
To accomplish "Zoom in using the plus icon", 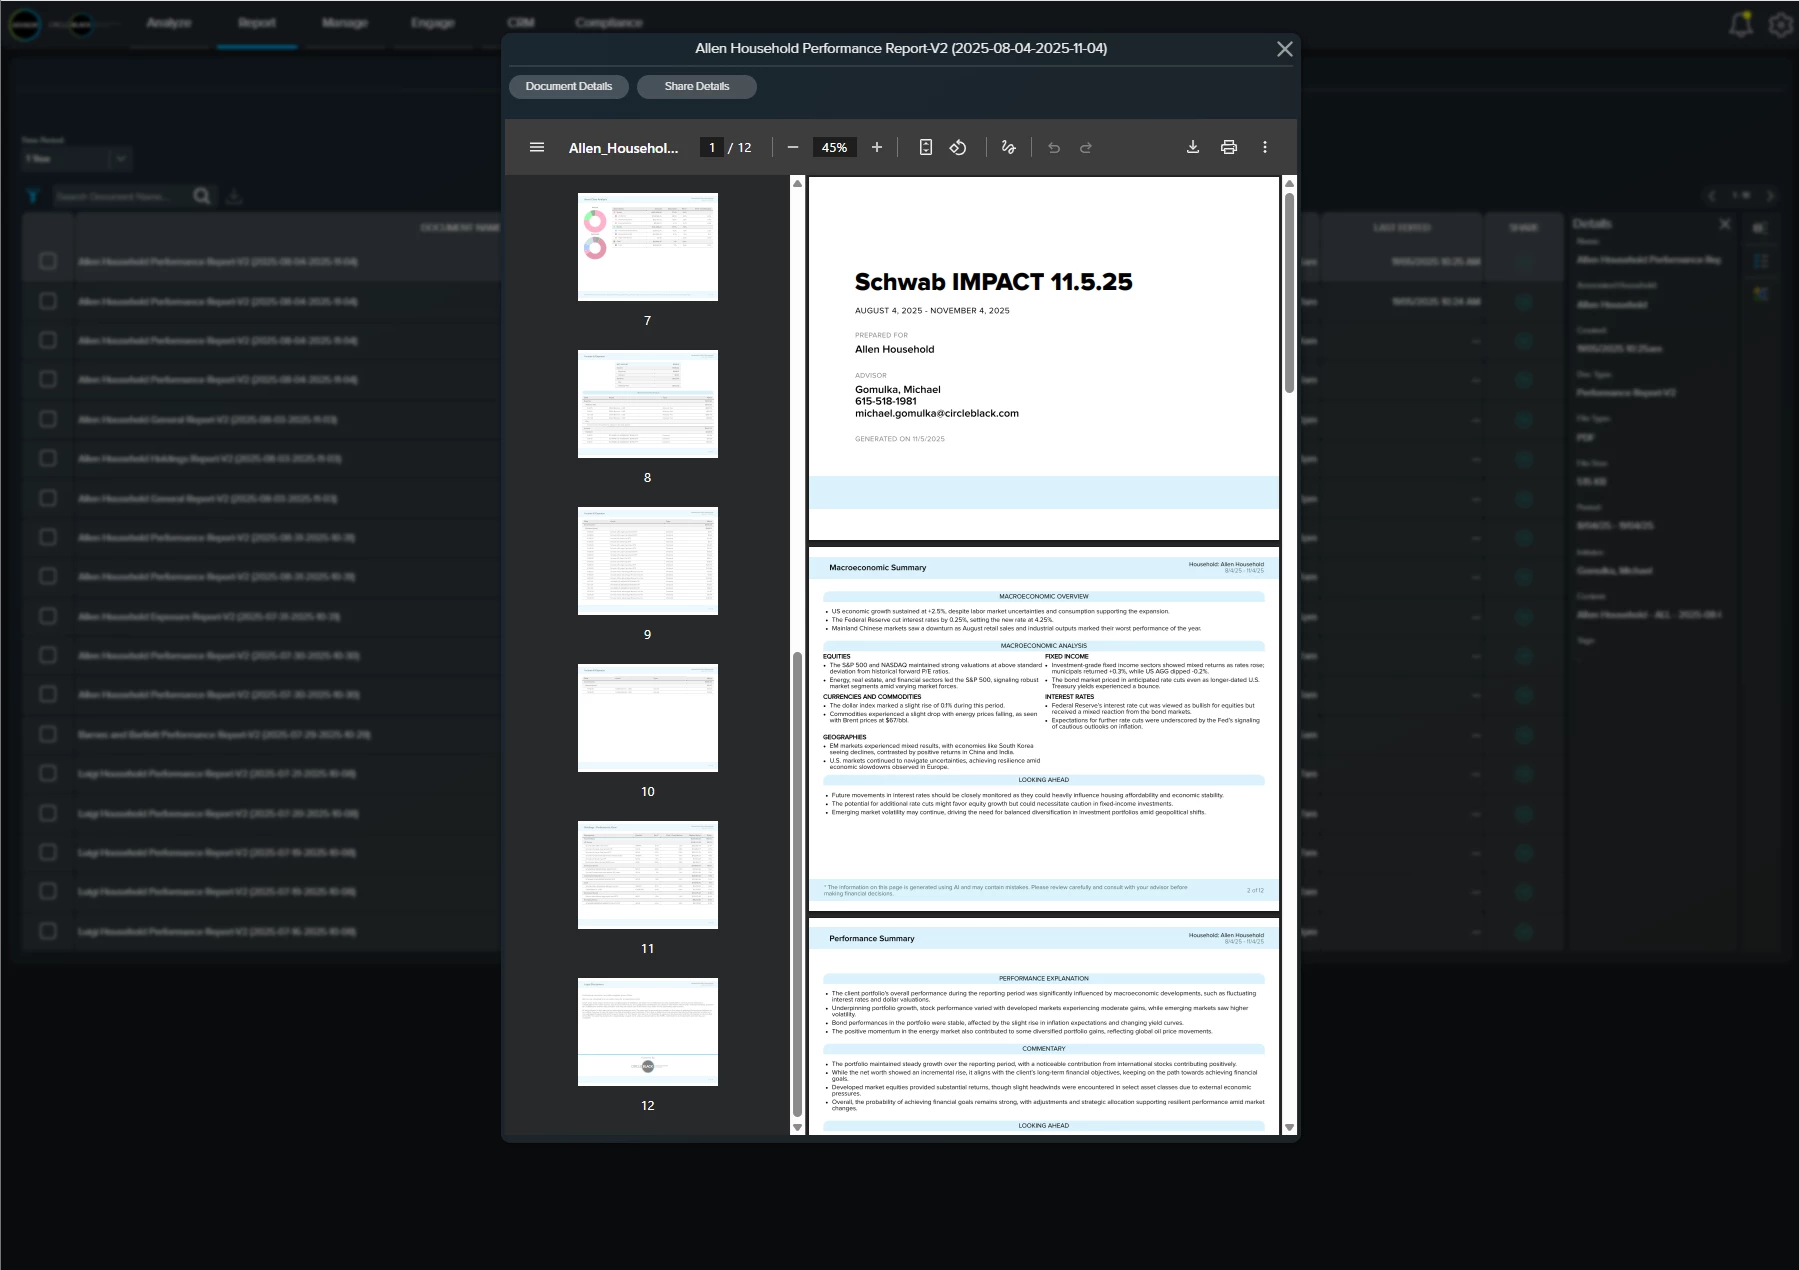I will click(877, 147).
